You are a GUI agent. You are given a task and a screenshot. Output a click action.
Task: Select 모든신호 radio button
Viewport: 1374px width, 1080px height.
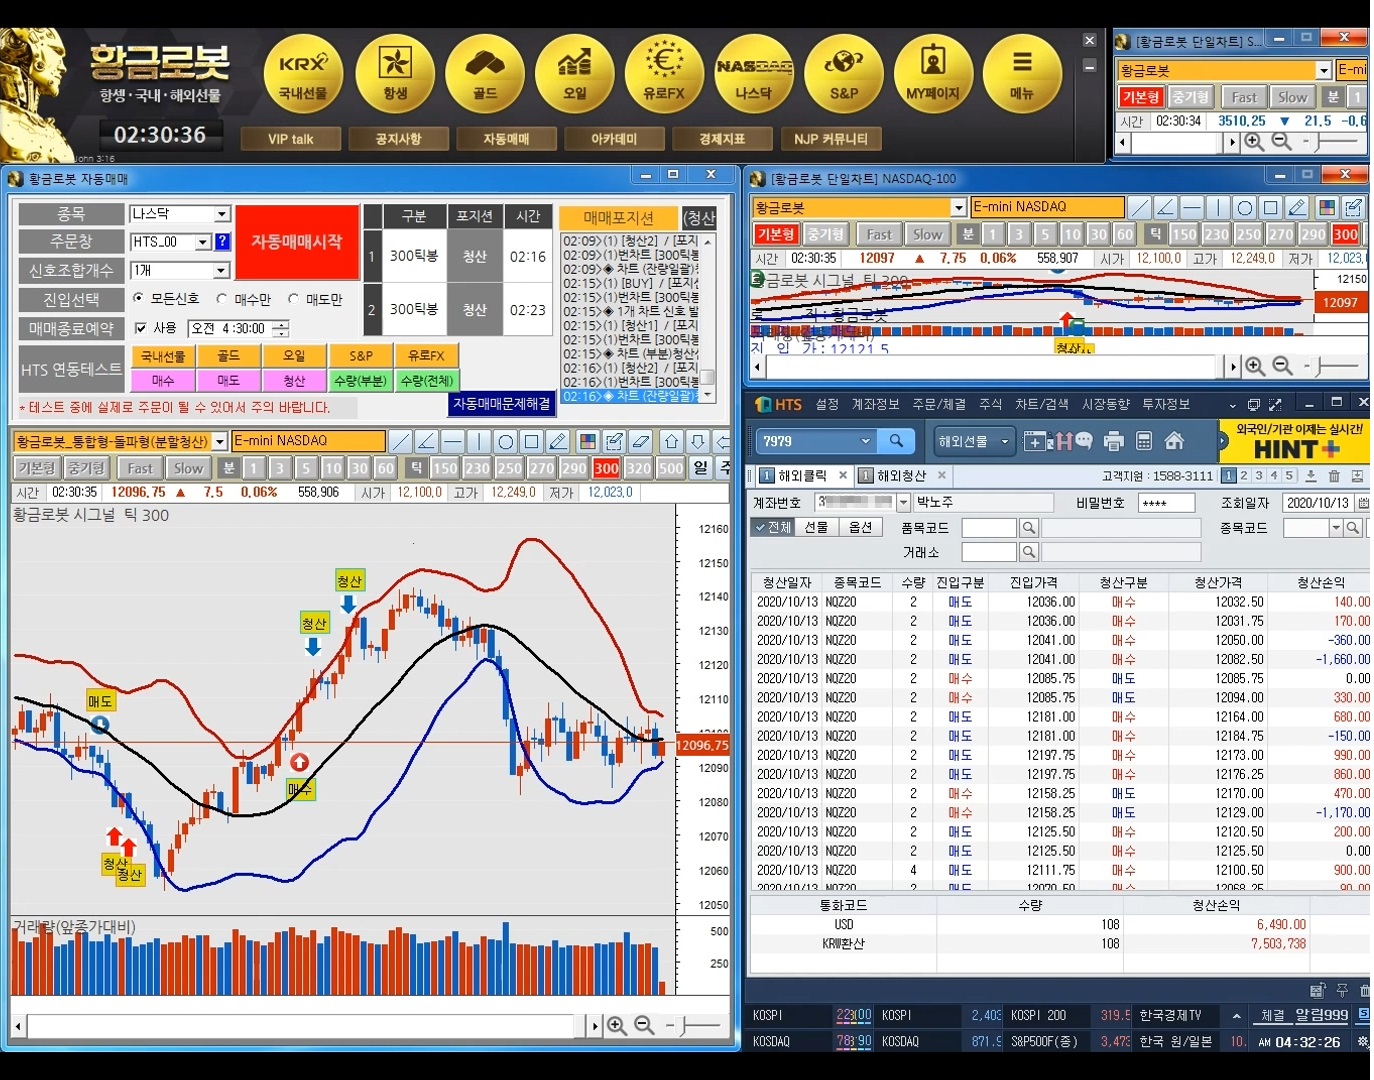(x=139, y=299)
